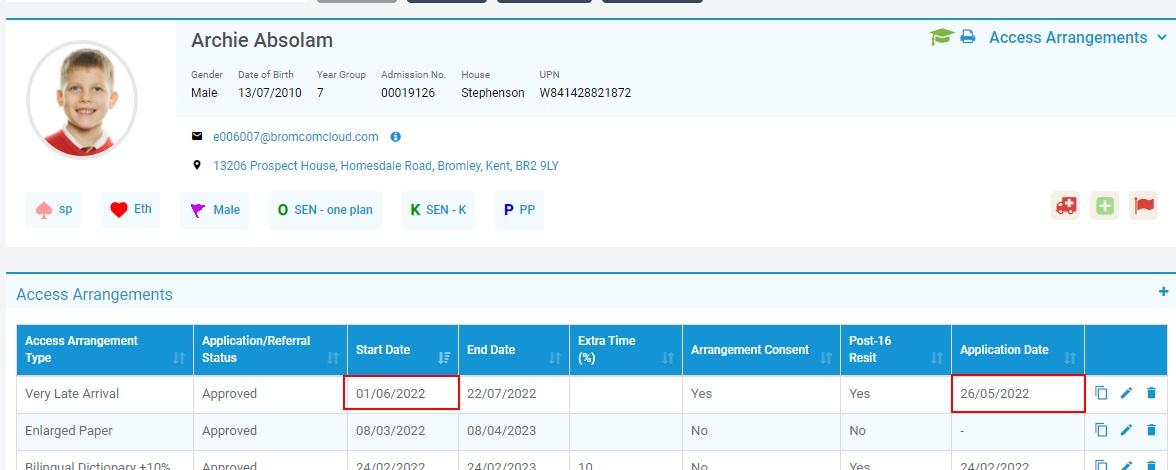
Task: Open the Prospect House address link
Action: pos(386,166)
